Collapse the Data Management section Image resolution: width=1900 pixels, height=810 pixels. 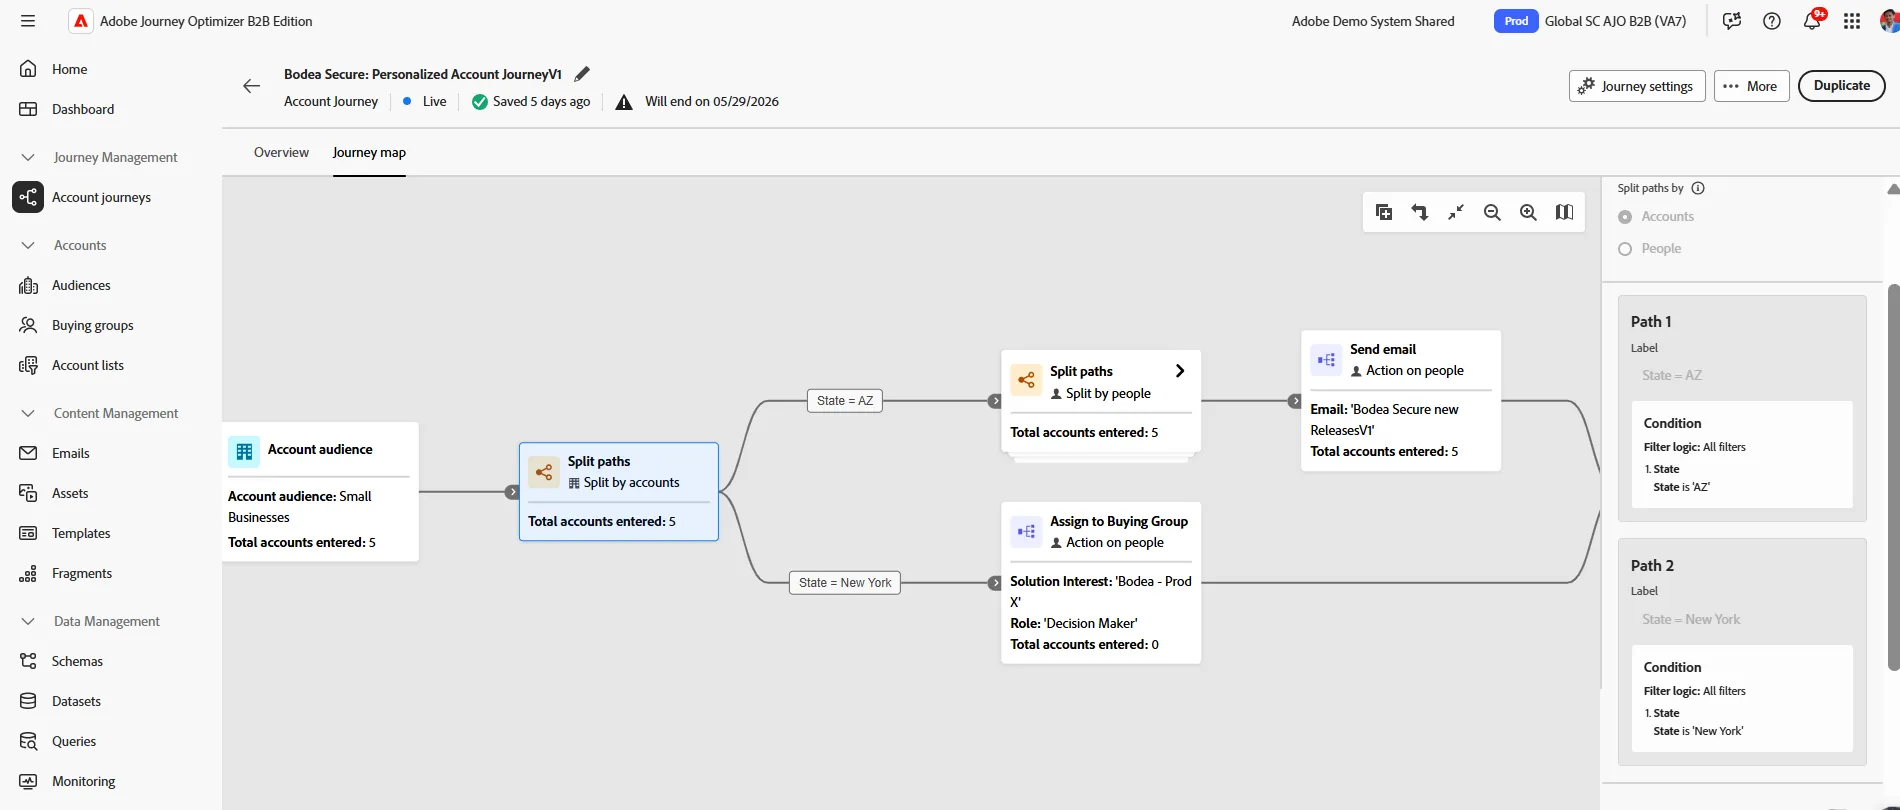(x=28, y=621)
